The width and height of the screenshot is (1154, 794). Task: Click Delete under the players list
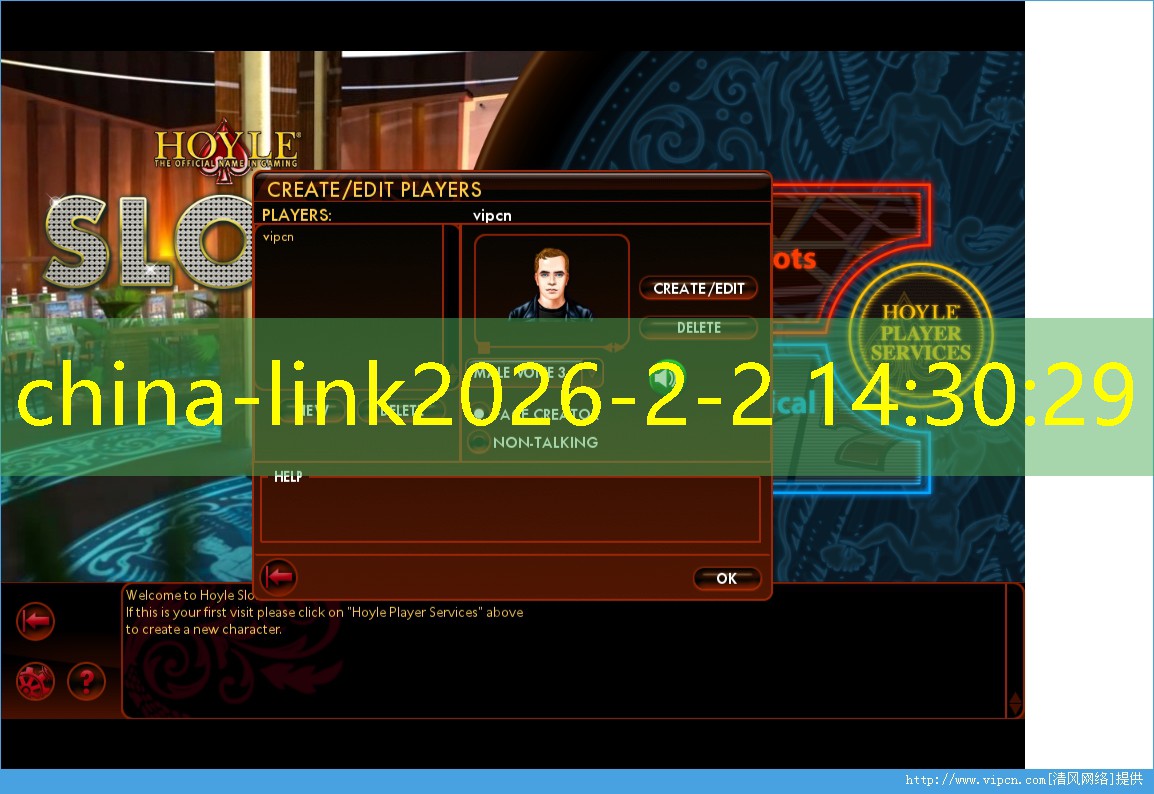click(x=399, y=410)
